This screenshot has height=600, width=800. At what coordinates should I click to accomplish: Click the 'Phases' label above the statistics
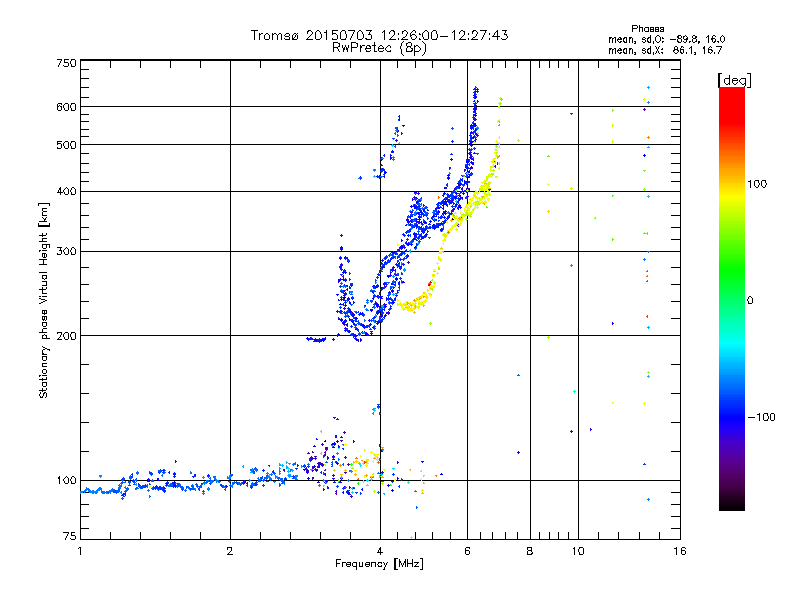click(647, 29)
